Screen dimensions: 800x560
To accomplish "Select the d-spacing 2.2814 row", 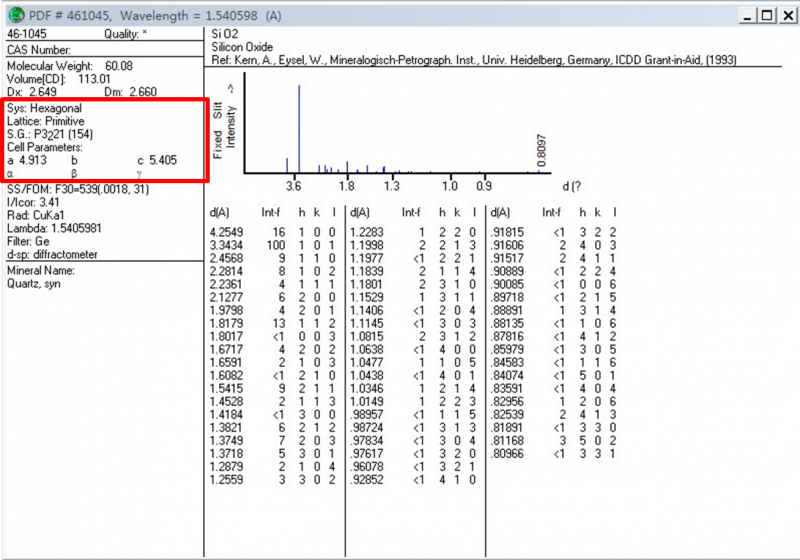I will pyautogui.click(x=272, y=271).
